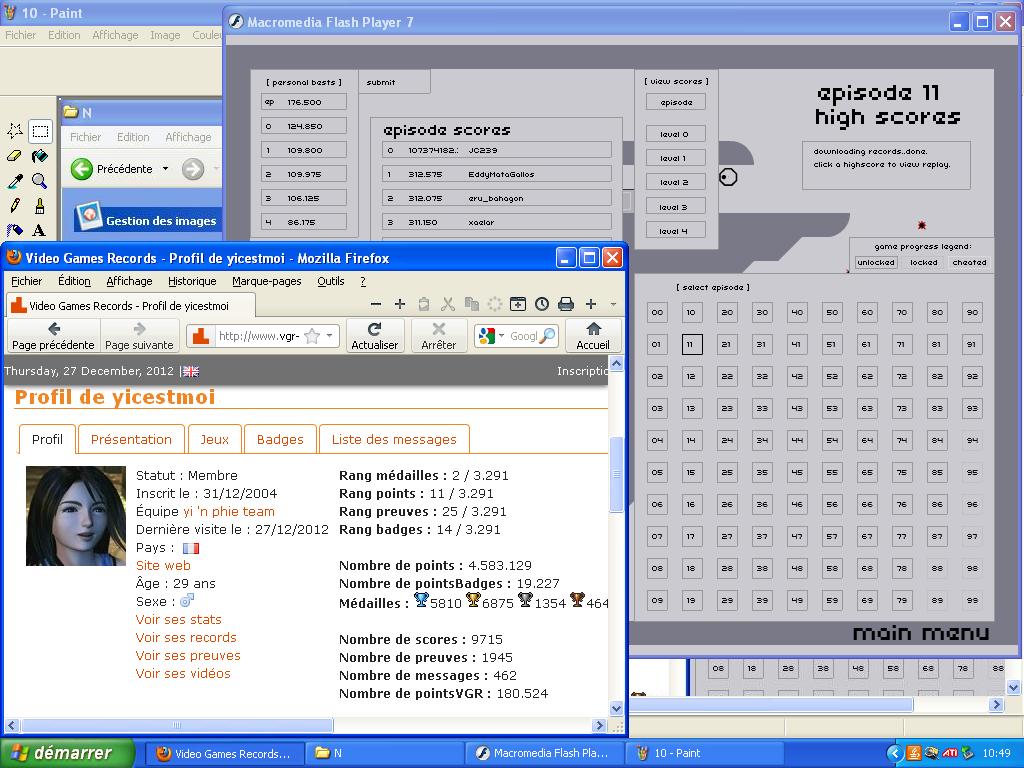Open the Marque-pages menu in Firefox
The image size is (1024, 768).
[267, 281]
